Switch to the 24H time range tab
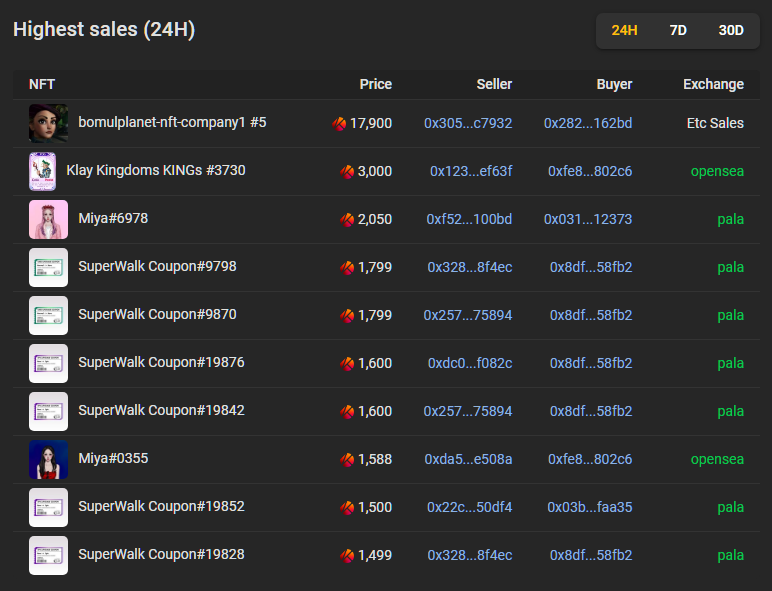This screenshot has width=772, height=591. (x=624, y=31)
